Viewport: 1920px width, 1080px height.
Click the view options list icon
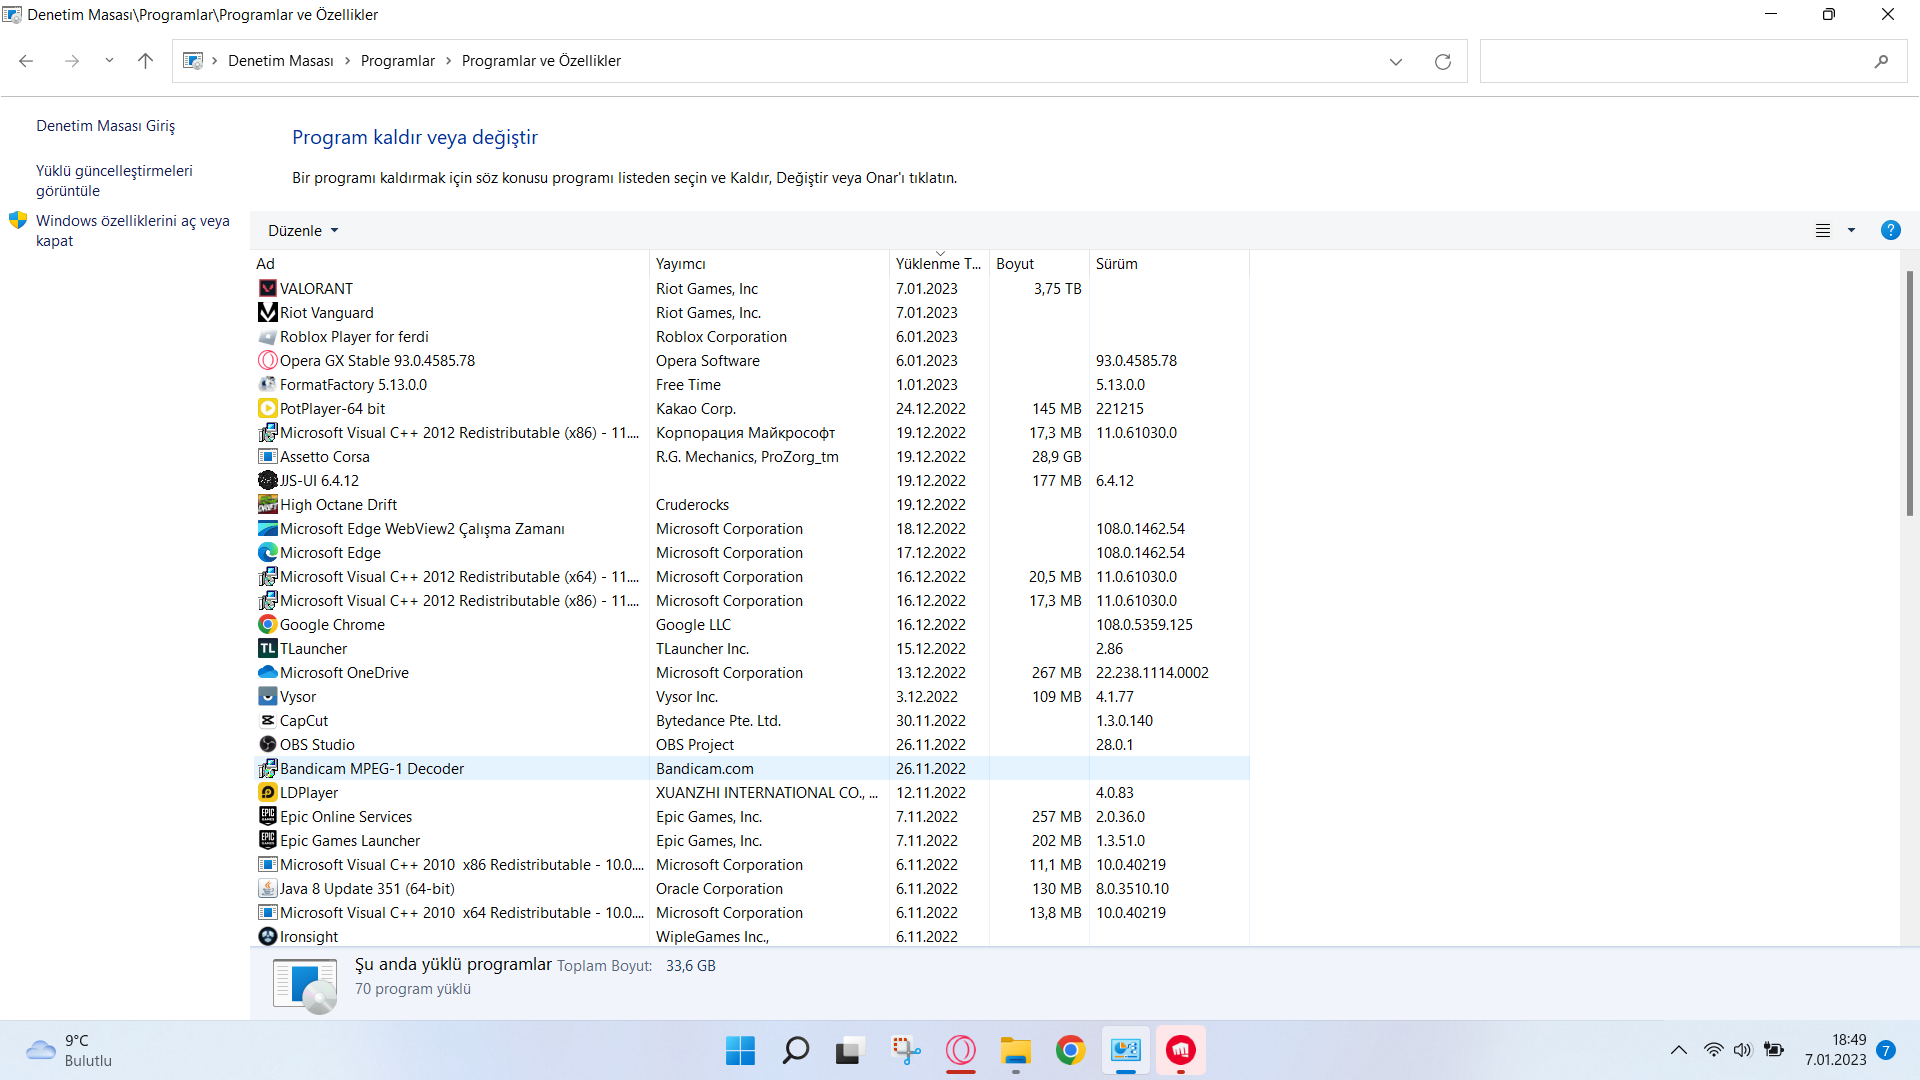1823,230
